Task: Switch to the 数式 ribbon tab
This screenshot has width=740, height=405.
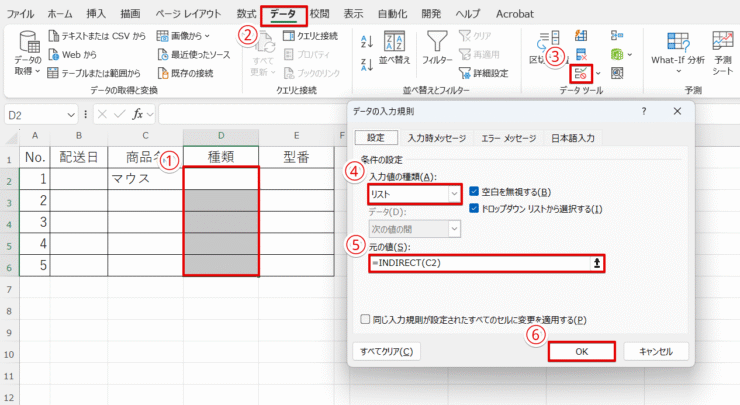Action: (246, 14)
